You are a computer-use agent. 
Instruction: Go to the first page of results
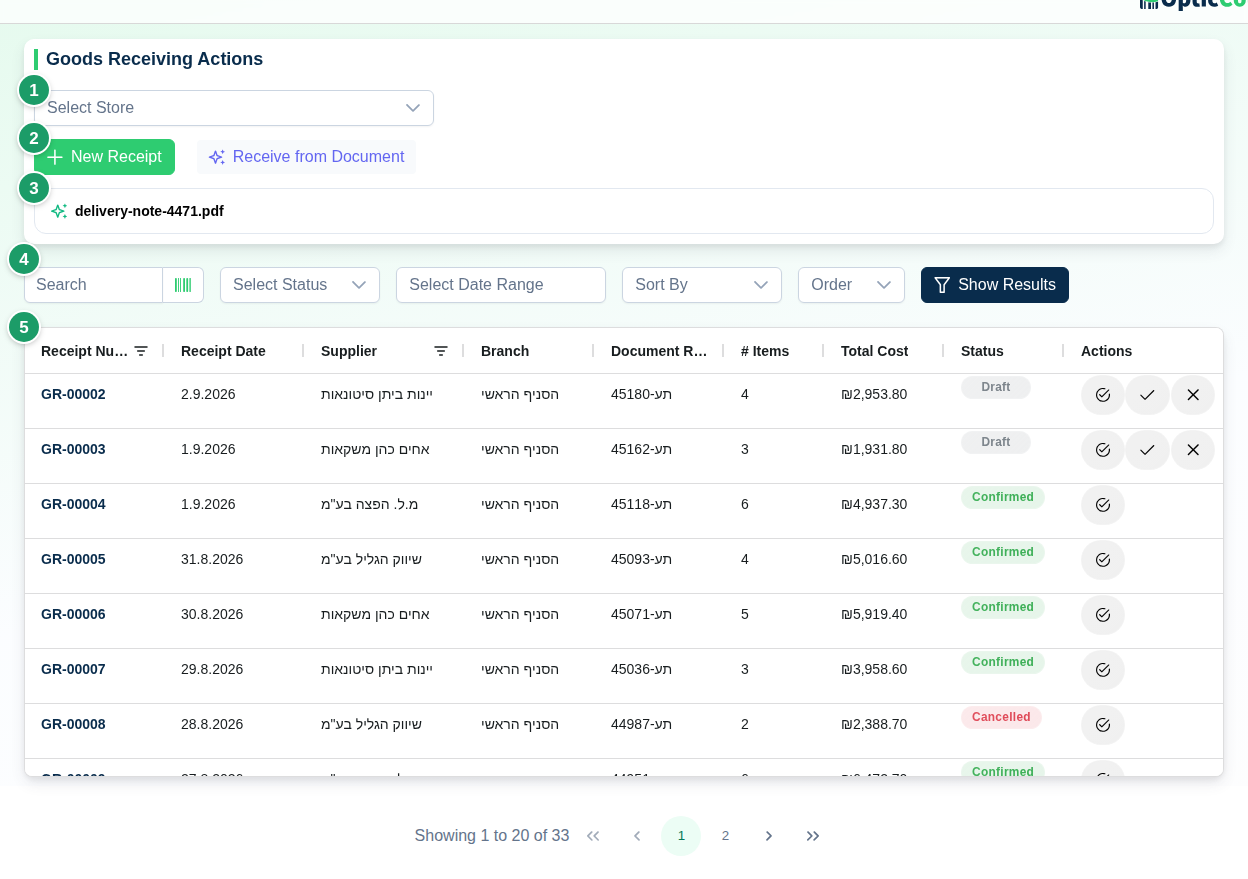[x=593, y=836]
